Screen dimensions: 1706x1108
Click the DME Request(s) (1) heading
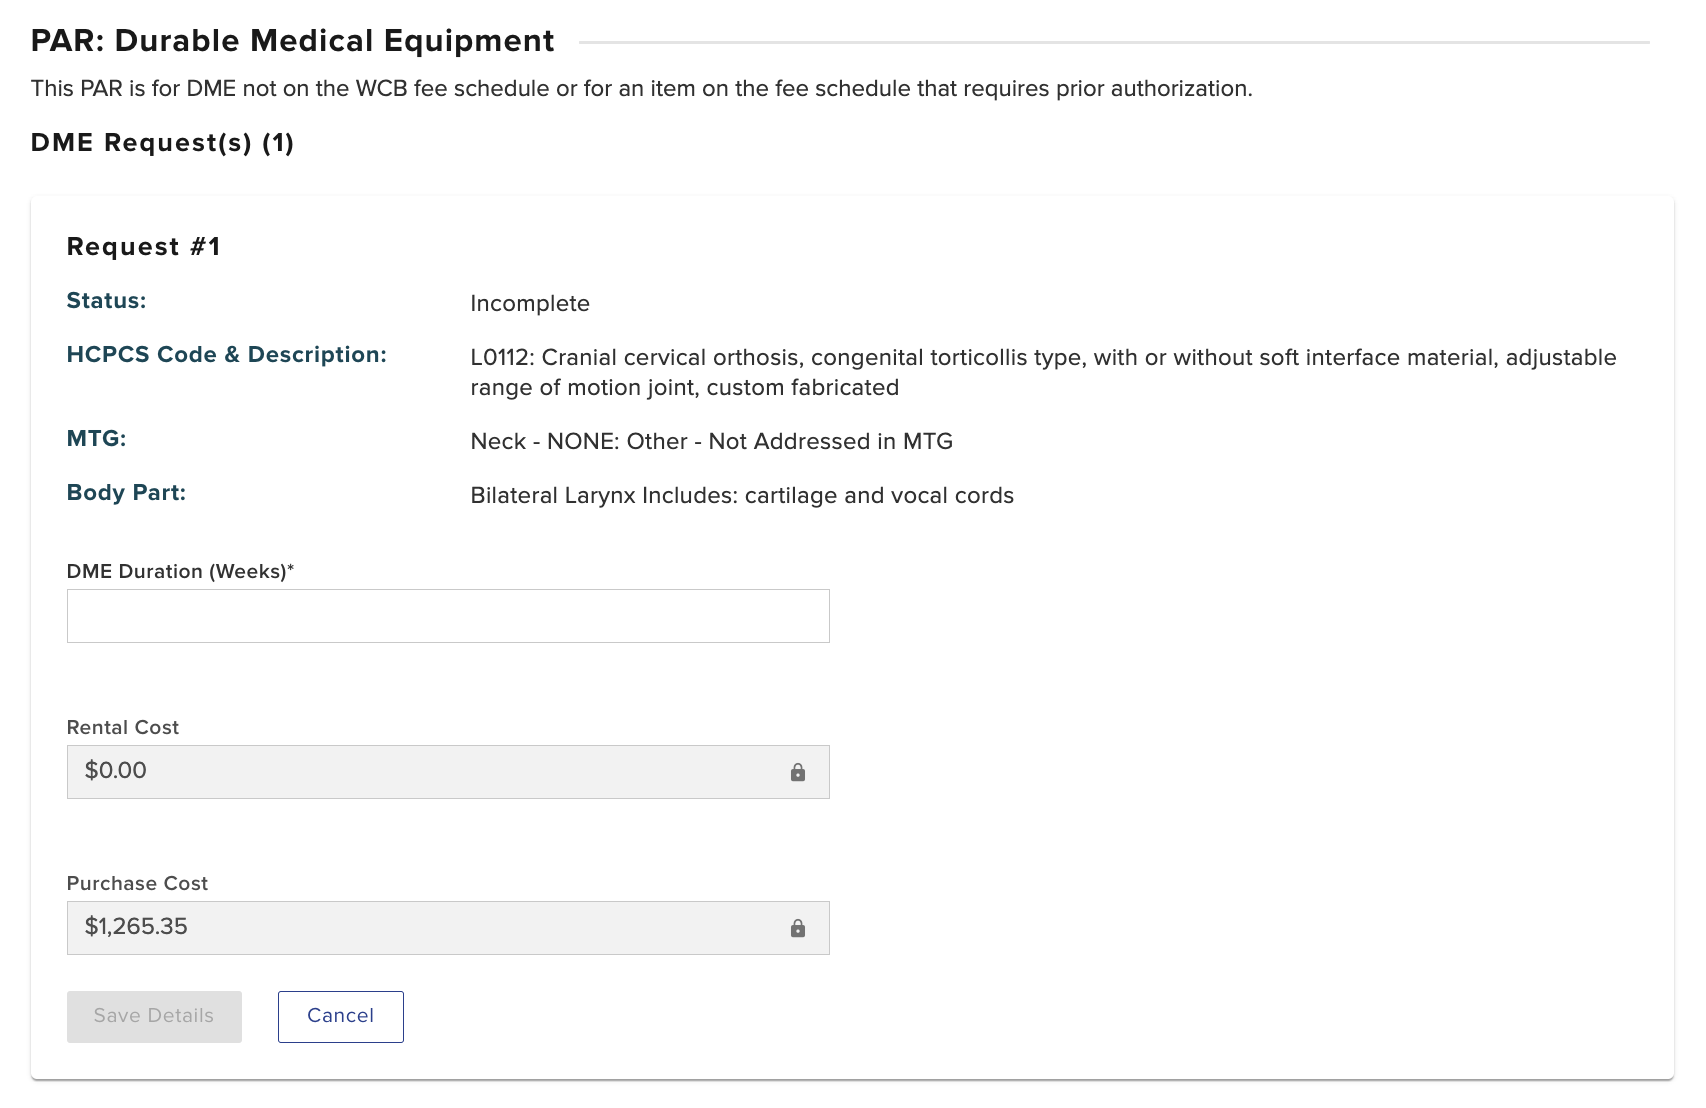[163, 143]
